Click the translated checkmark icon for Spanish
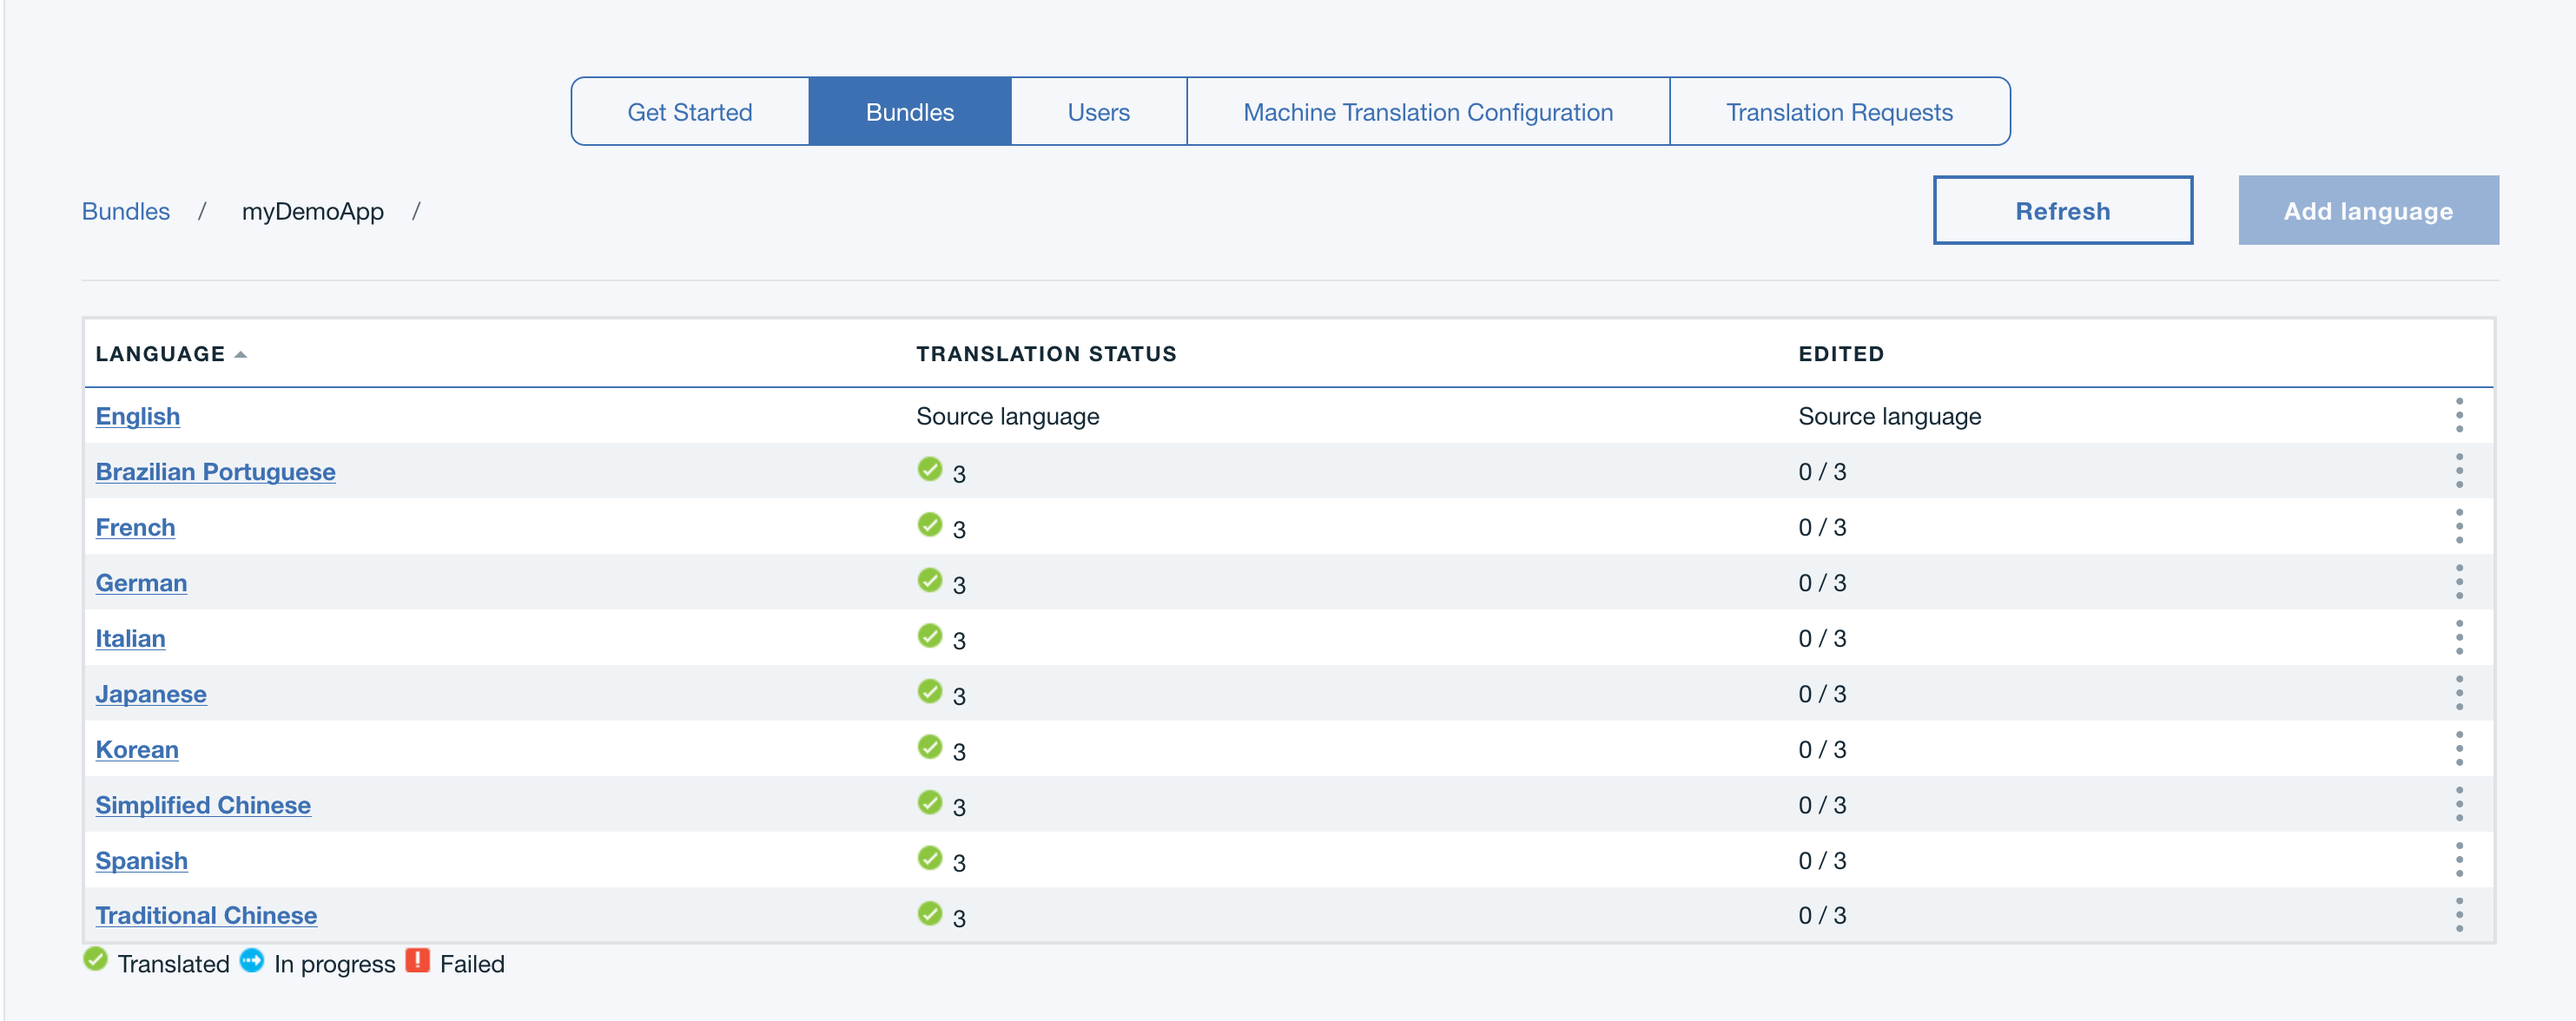 pyautogui.click(x=930, y=857)
